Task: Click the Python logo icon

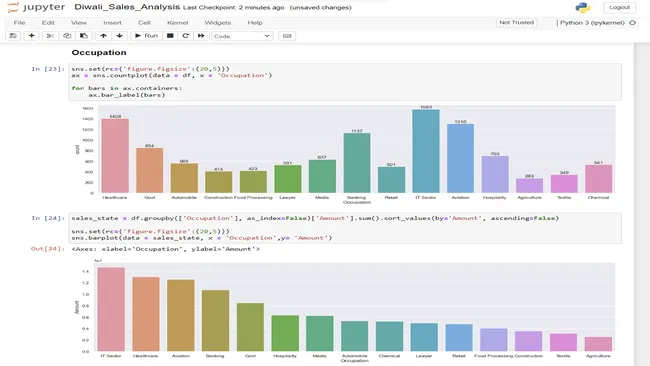Action: pos(582,7)
